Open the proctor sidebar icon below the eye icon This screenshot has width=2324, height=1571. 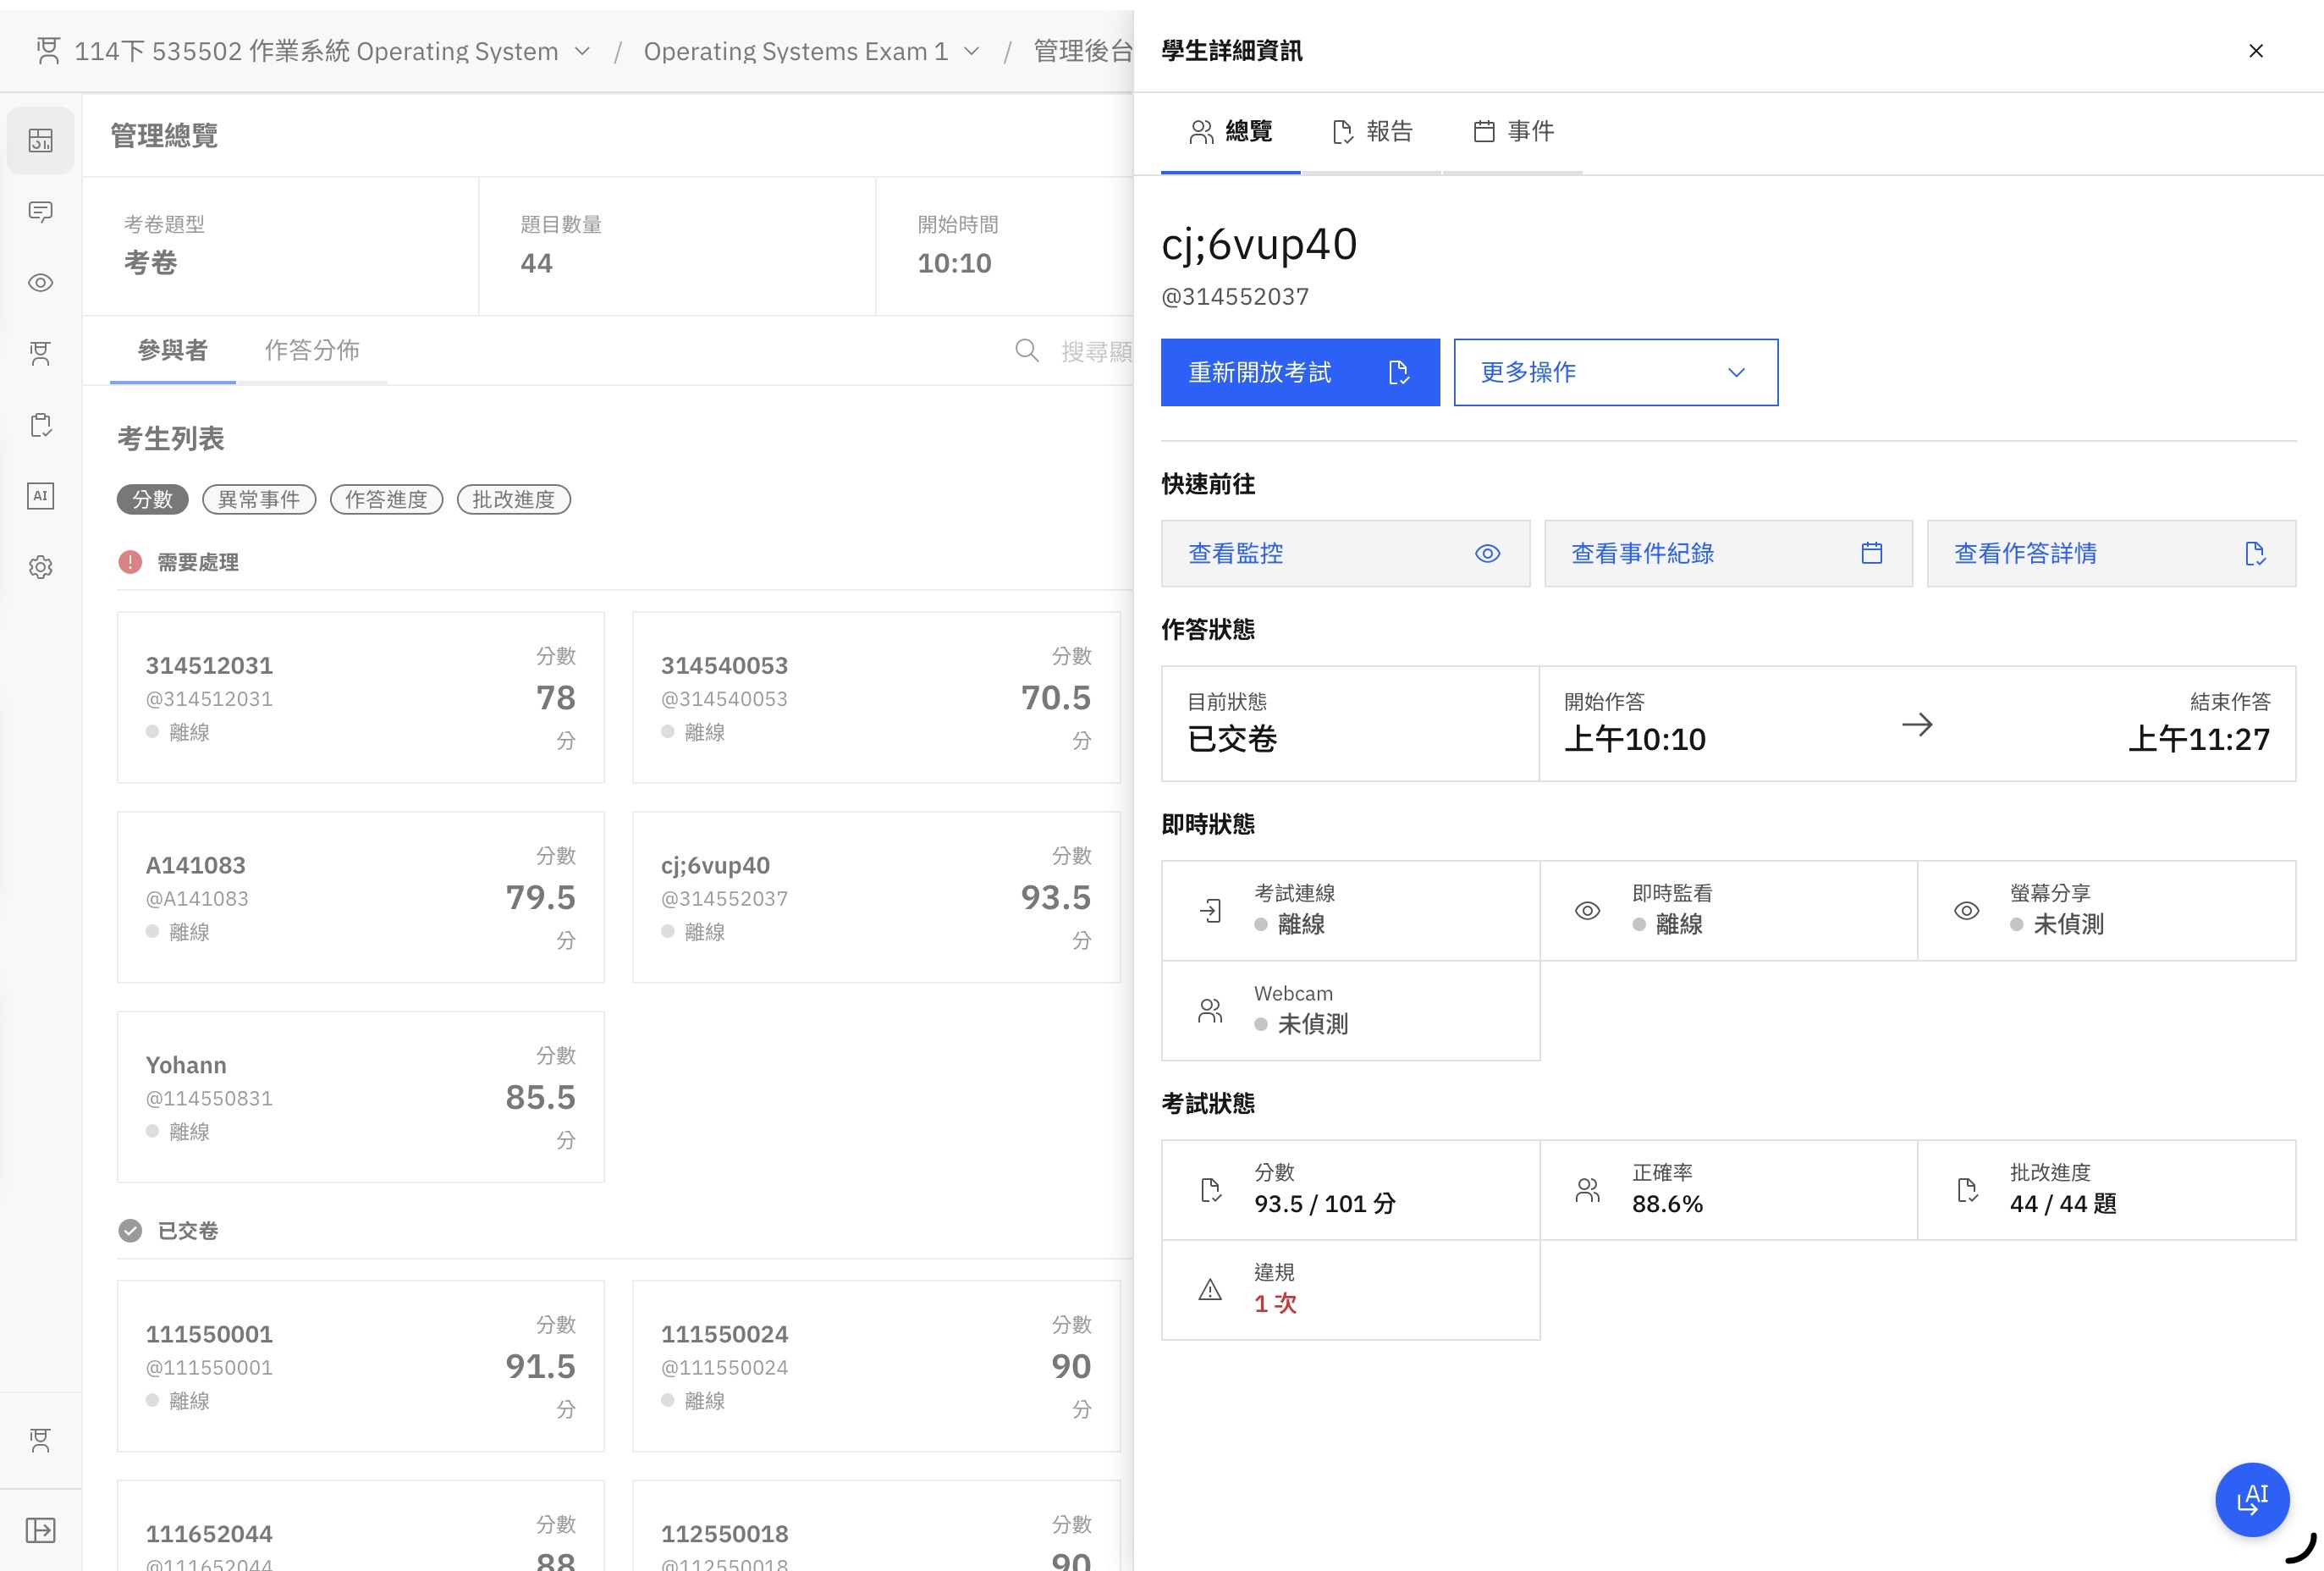click(x=40, y=354)
